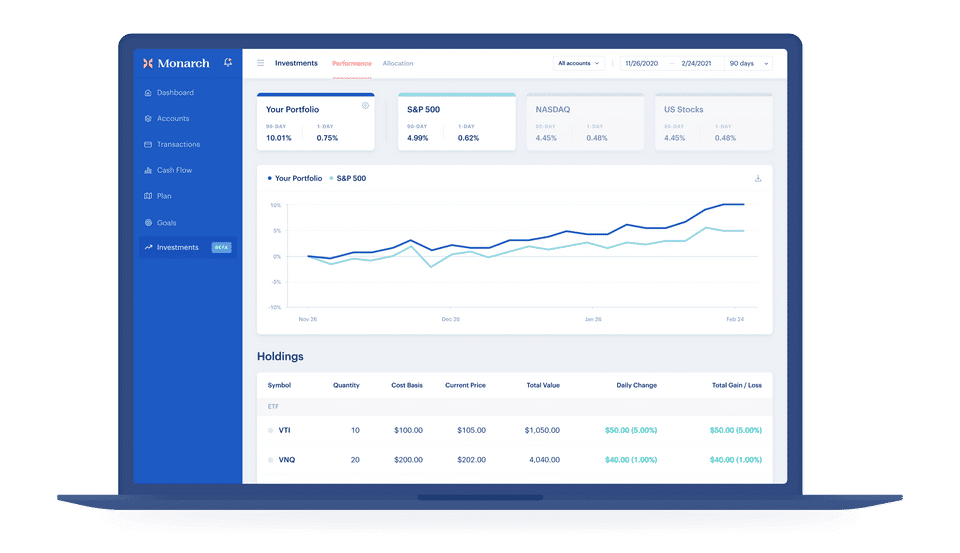The height and width of the screenshot is (553, 960).
Task: Click the Investments page title
Action: pyautogui.click(x=296, y=64)
